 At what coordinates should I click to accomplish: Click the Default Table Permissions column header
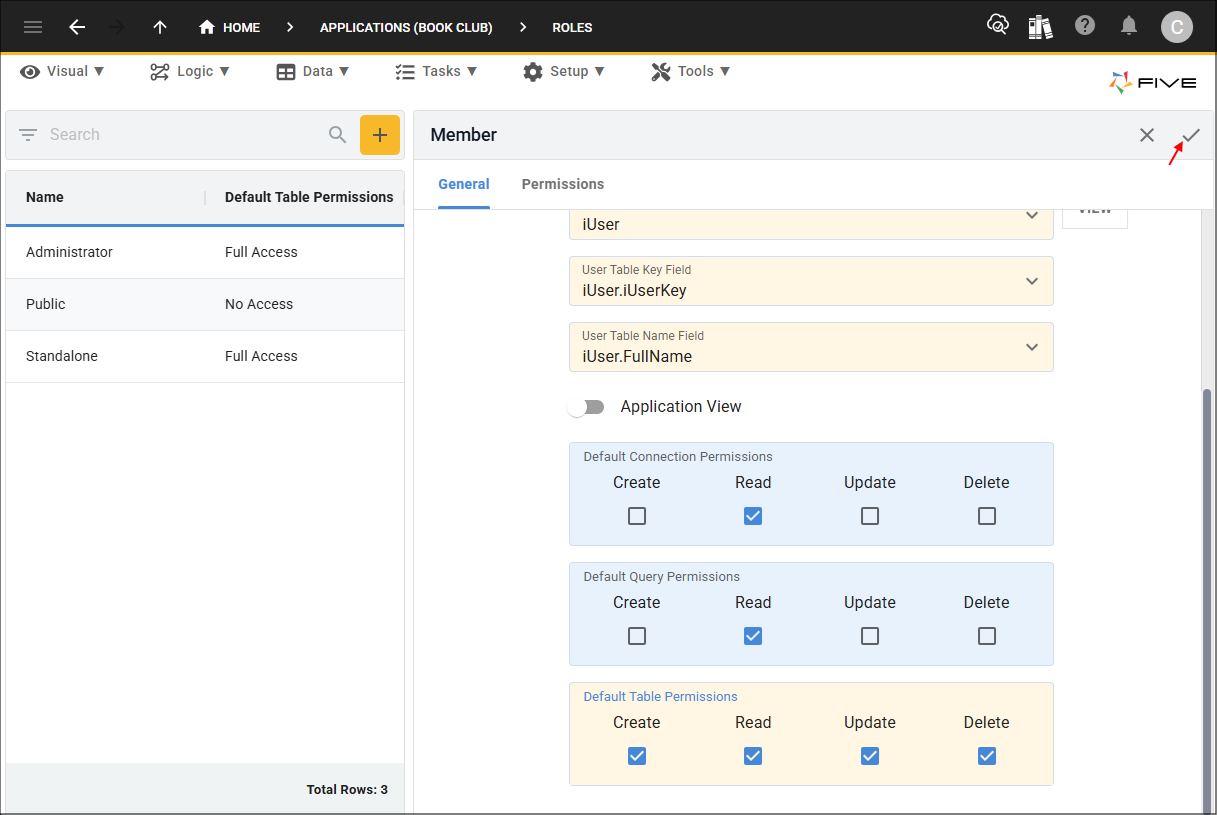[x=309, y=197]
